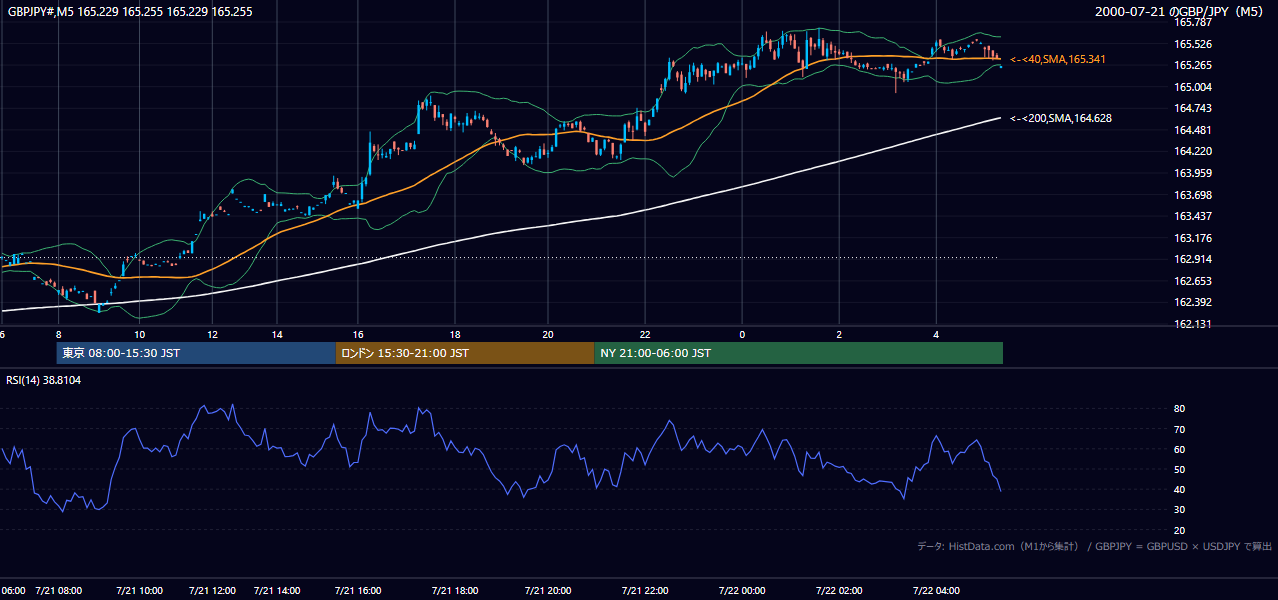Click the 7/22 00:00 time label

742,591
